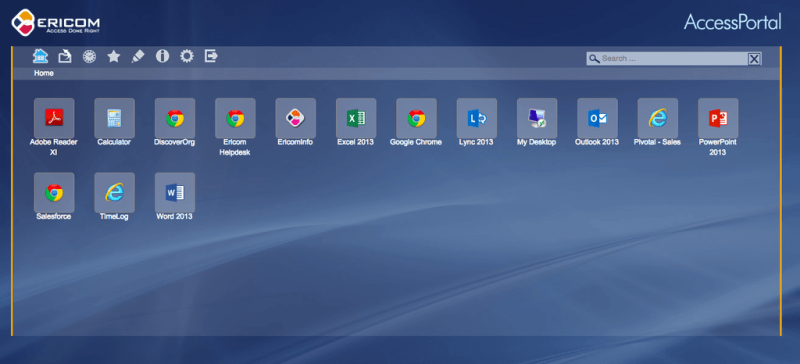Screen dimensions: 800x364
Task: Click the "TimeLog" label text
Action: coord(114,216)
